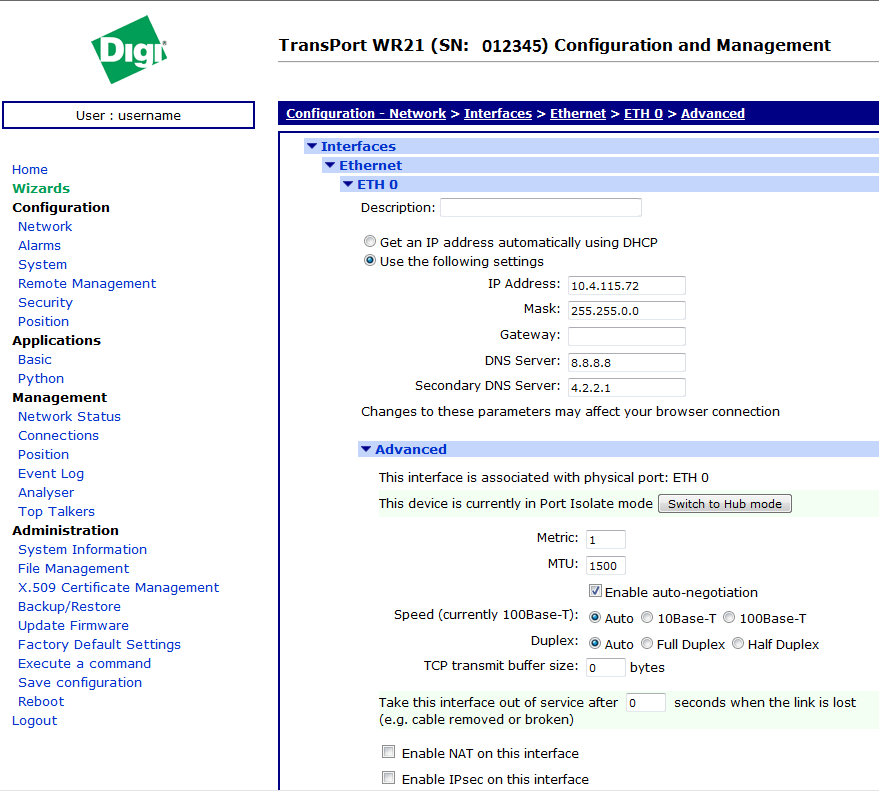The height and width of the screenshot is (793, 879).
Task: Click the IP Address input field
Action: point(626,285)
